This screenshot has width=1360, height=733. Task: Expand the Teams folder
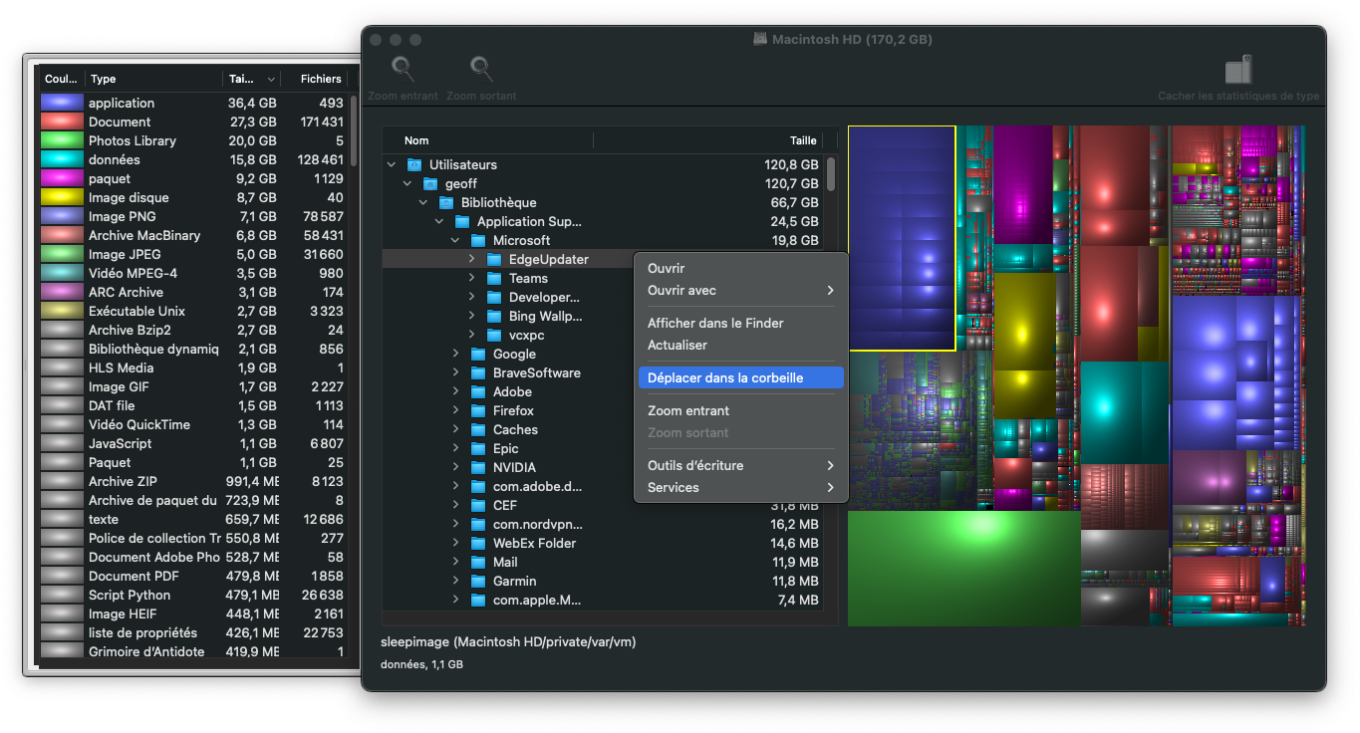pos(472,279)
